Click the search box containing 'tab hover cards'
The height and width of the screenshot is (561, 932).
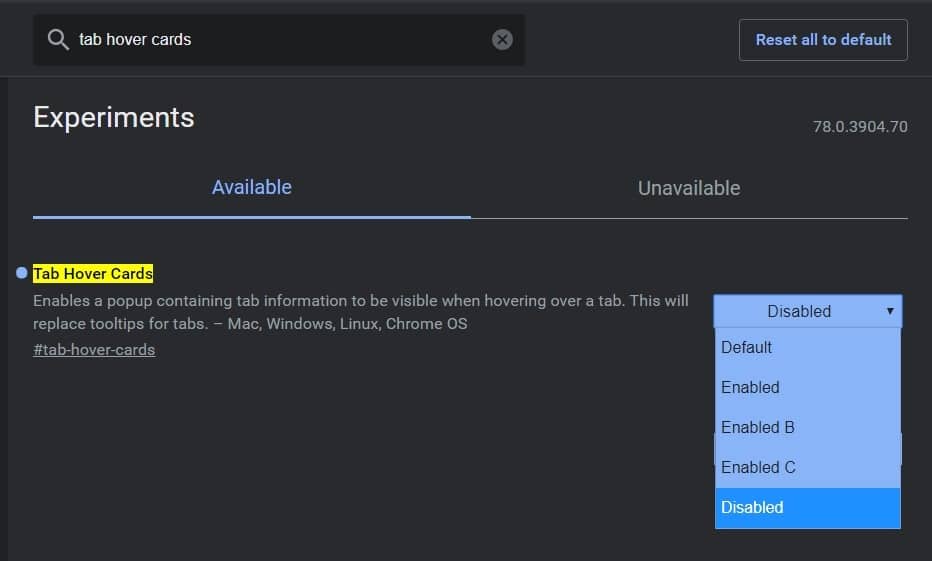pyautogui.click(x=279, y=40)
